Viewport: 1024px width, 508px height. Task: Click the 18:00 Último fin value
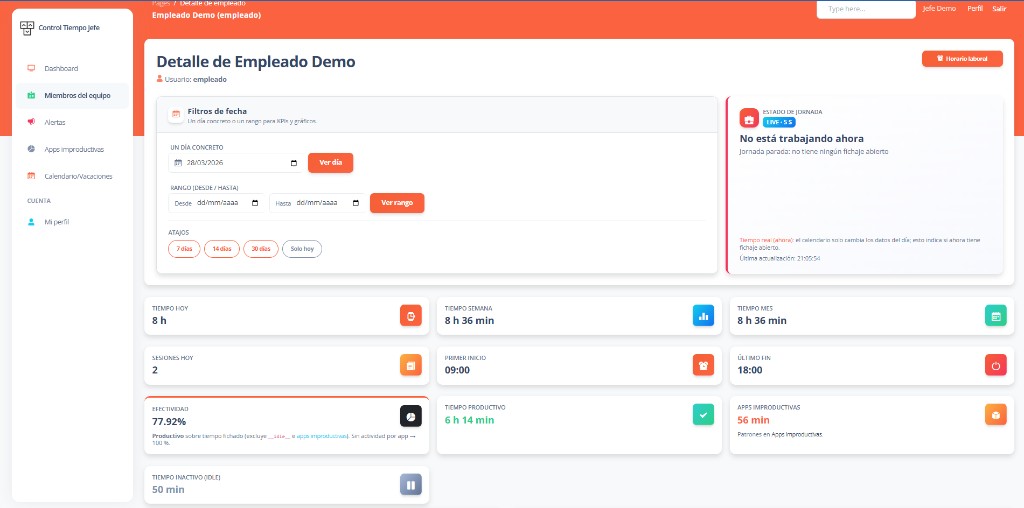(750, 370)
